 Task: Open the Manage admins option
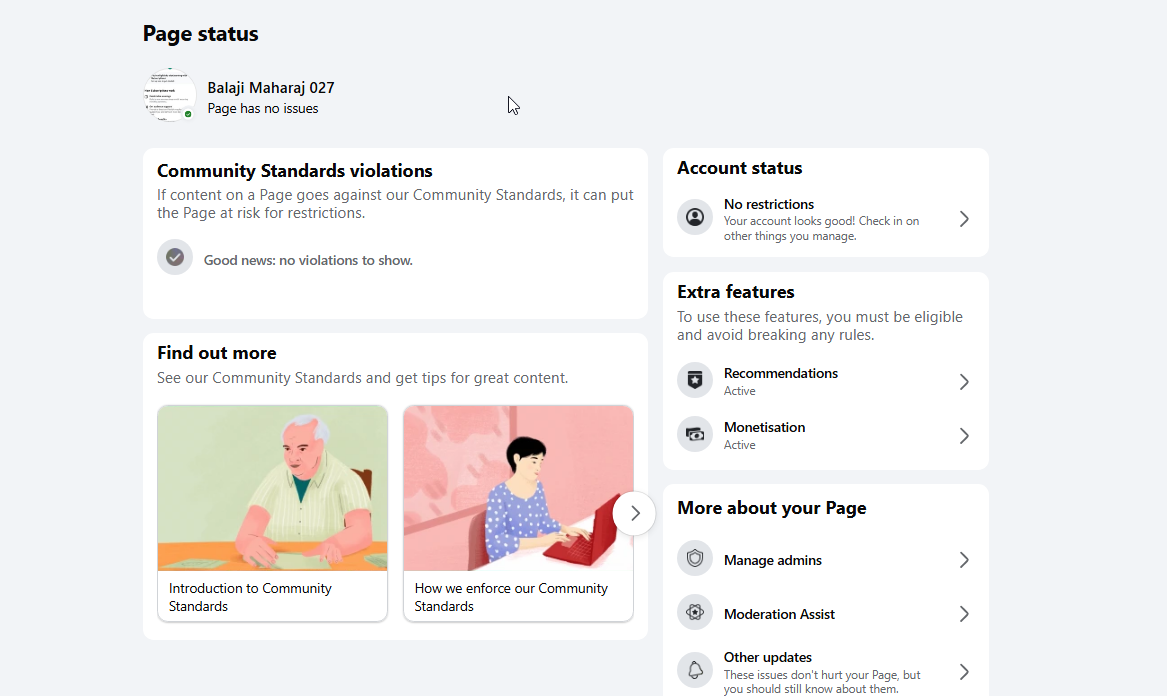825,560
